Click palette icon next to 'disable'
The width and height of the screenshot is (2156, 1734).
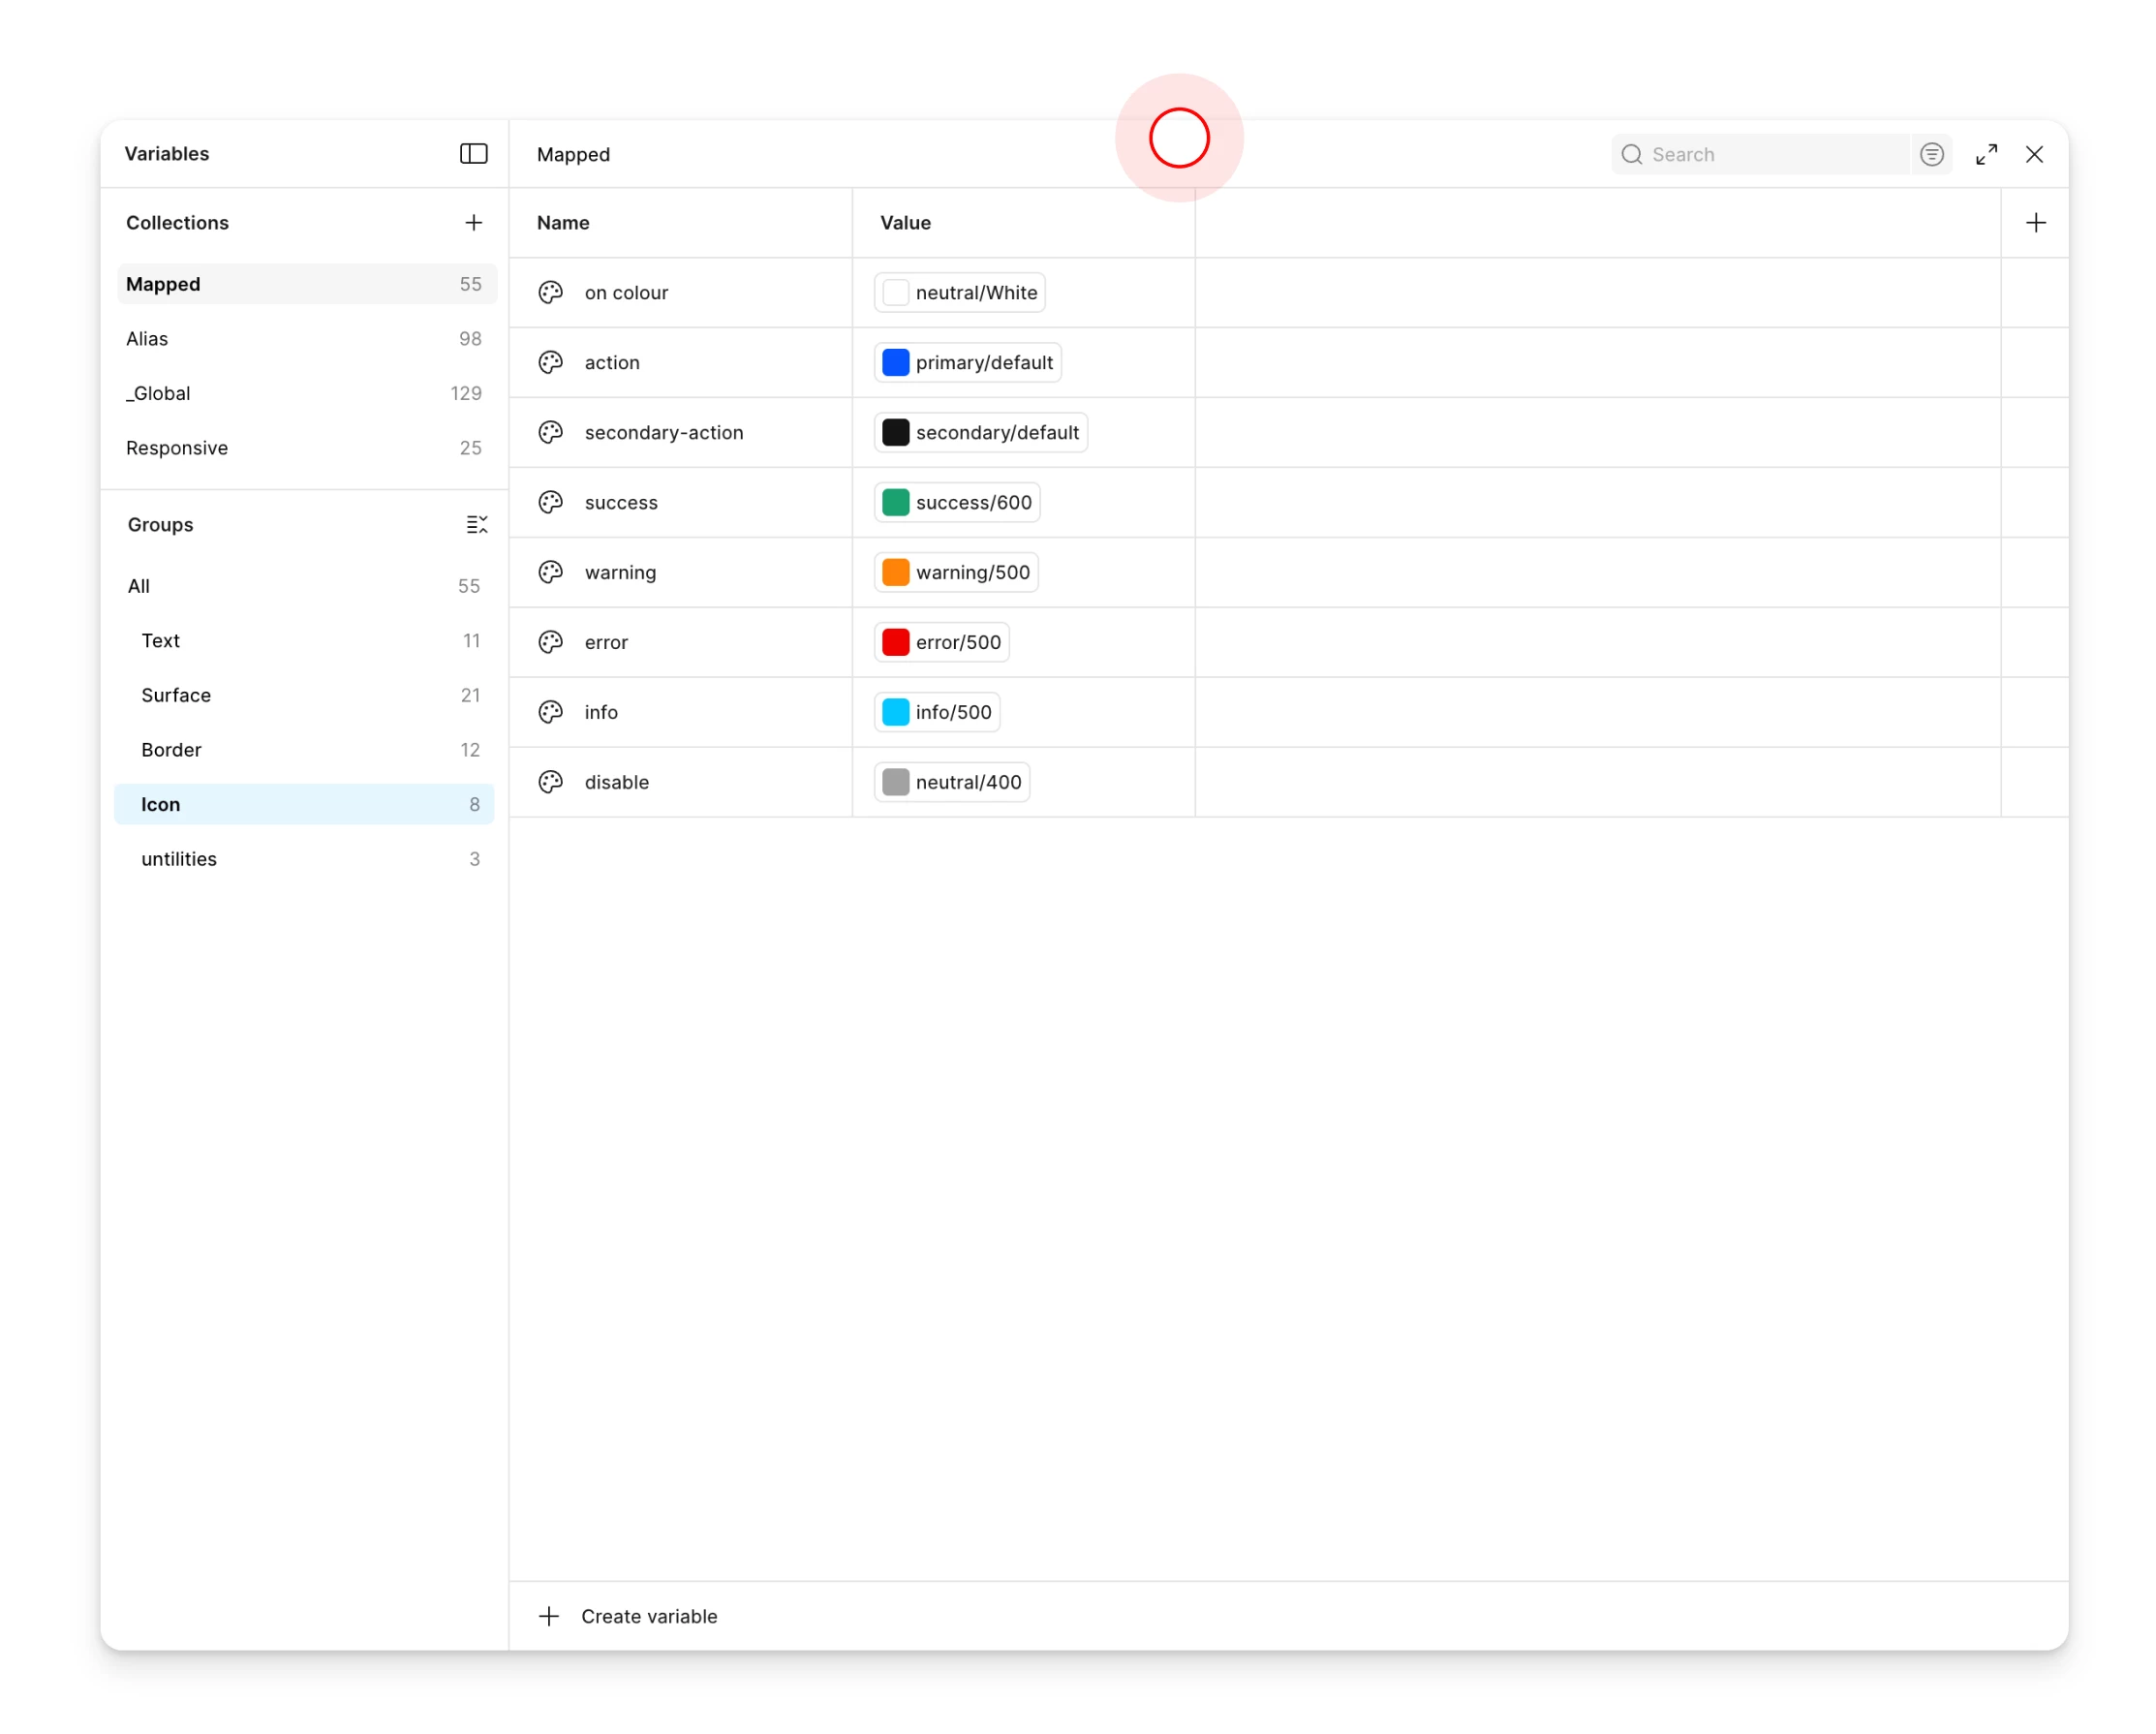[x=550, y=782]
